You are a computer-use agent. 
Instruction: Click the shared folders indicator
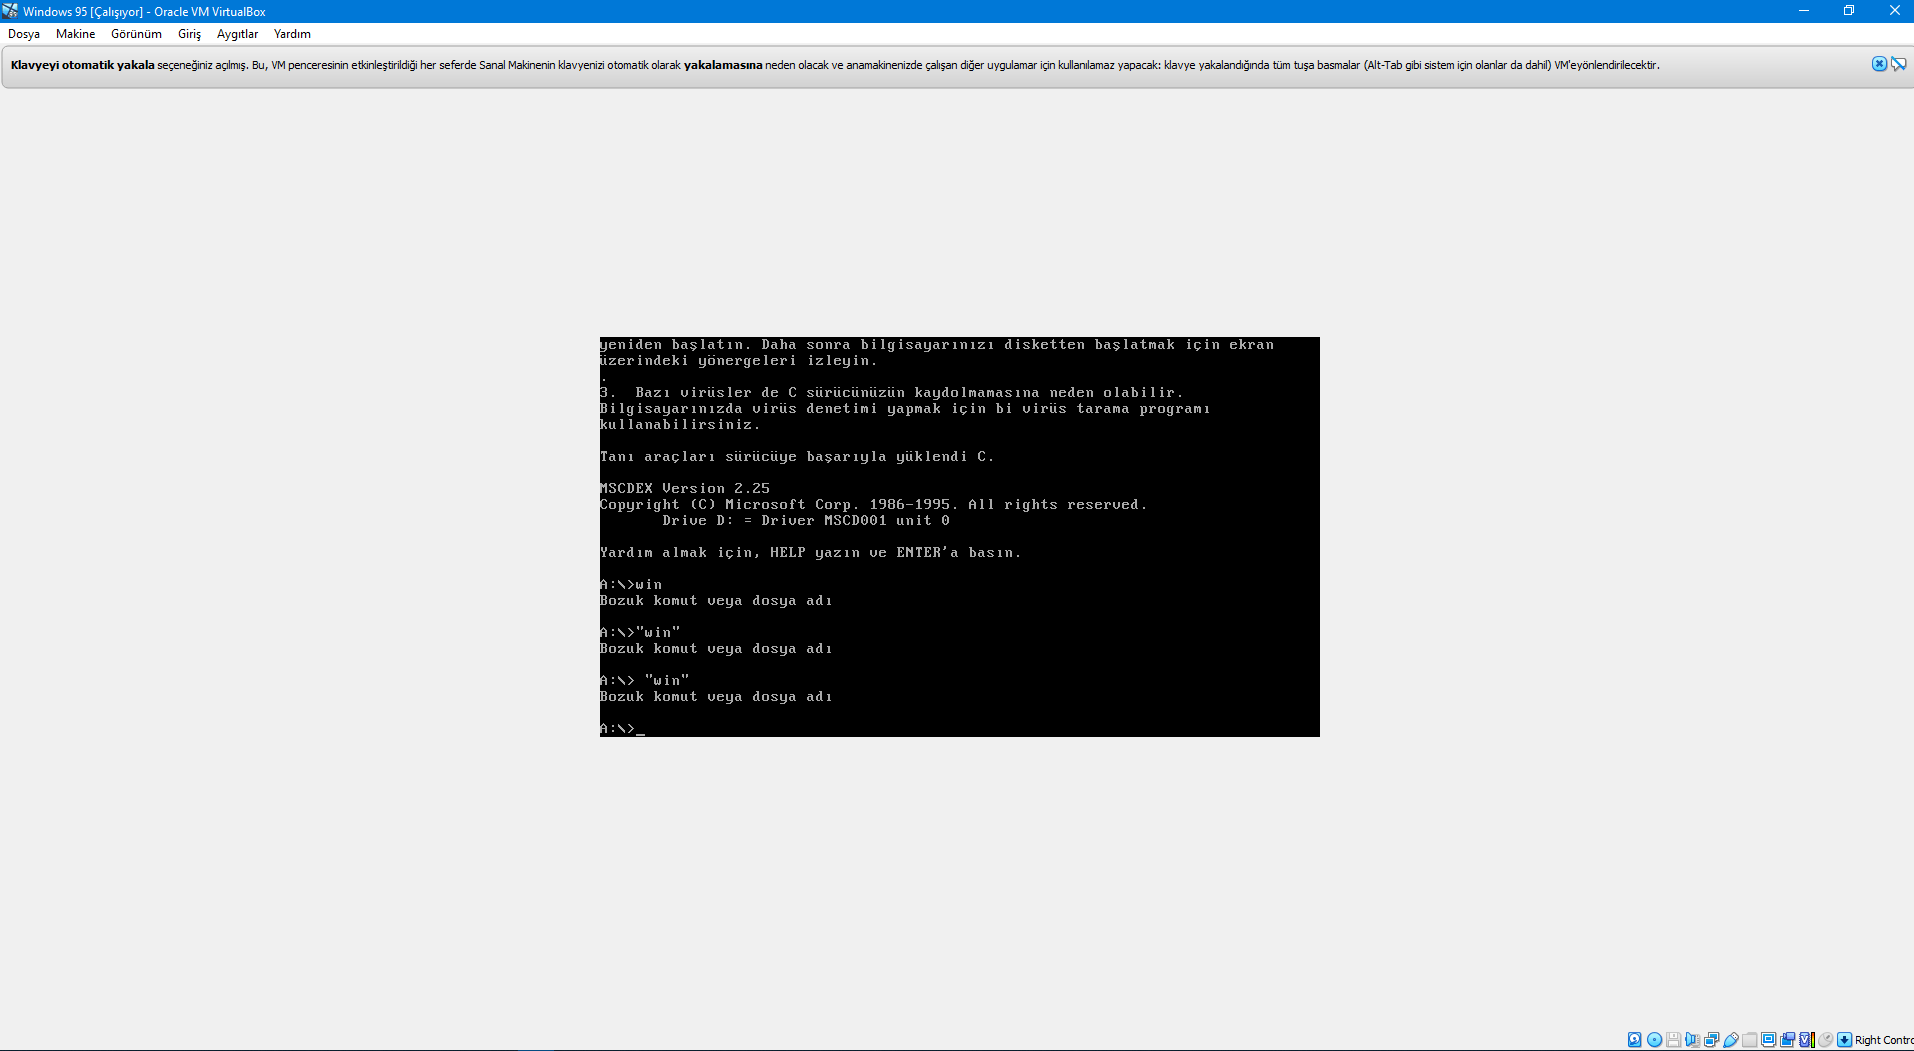point(1749,1040)
